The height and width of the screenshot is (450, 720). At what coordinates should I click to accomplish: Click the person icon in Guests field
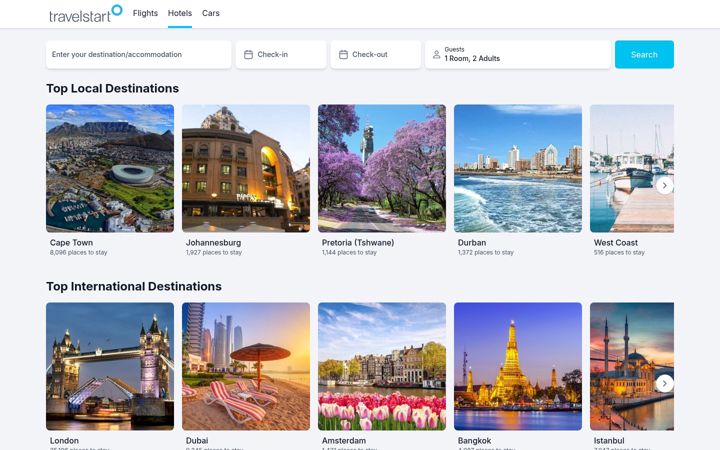[x=437, y=55]
